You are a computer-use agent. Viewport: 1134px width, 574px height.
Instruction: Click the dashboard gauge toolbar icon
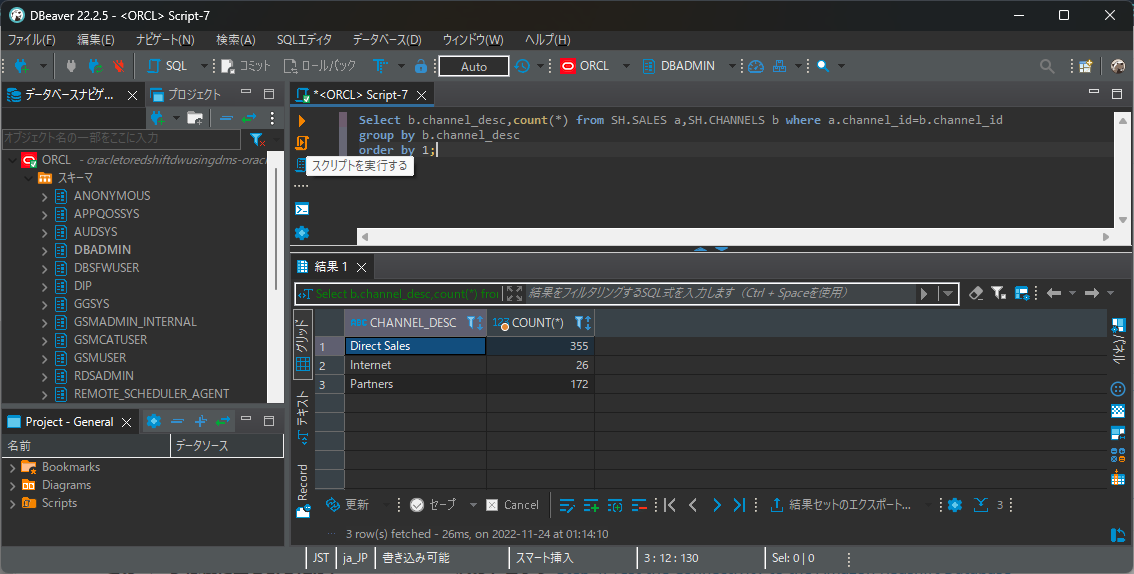click(756, 66)
